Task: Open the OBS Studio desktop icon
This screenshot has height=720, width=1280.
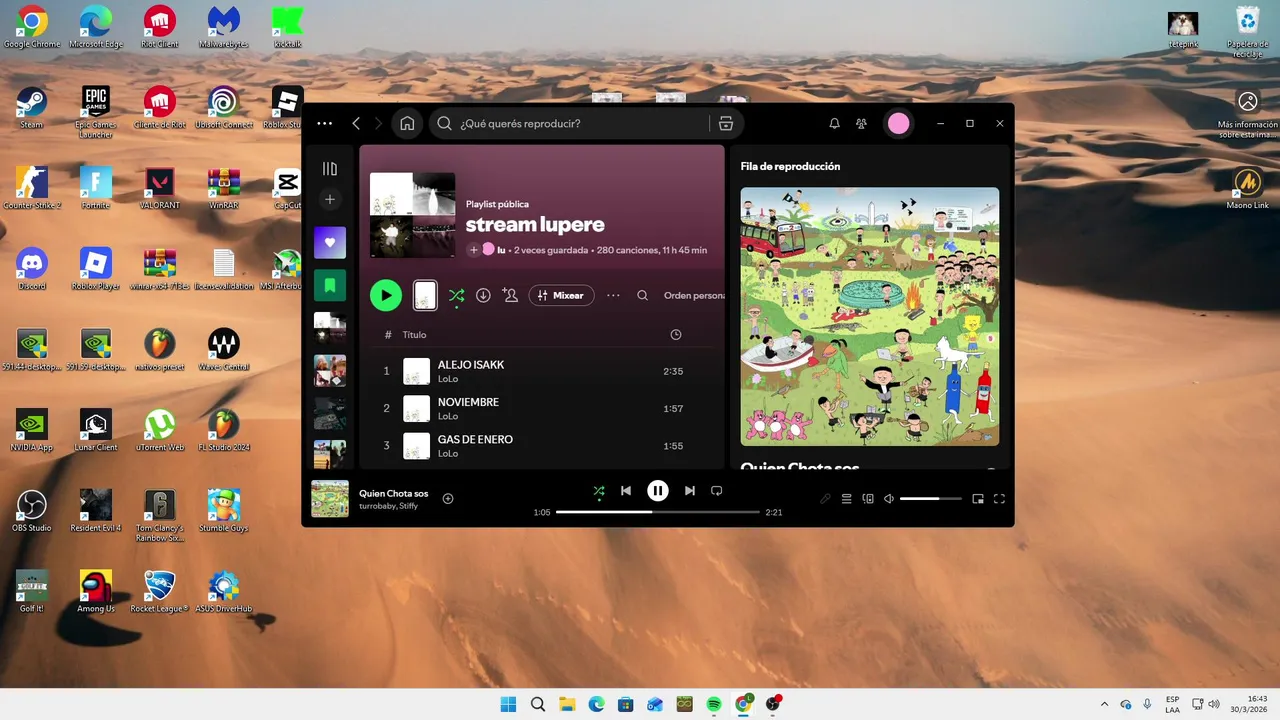Action: point(31,511)
